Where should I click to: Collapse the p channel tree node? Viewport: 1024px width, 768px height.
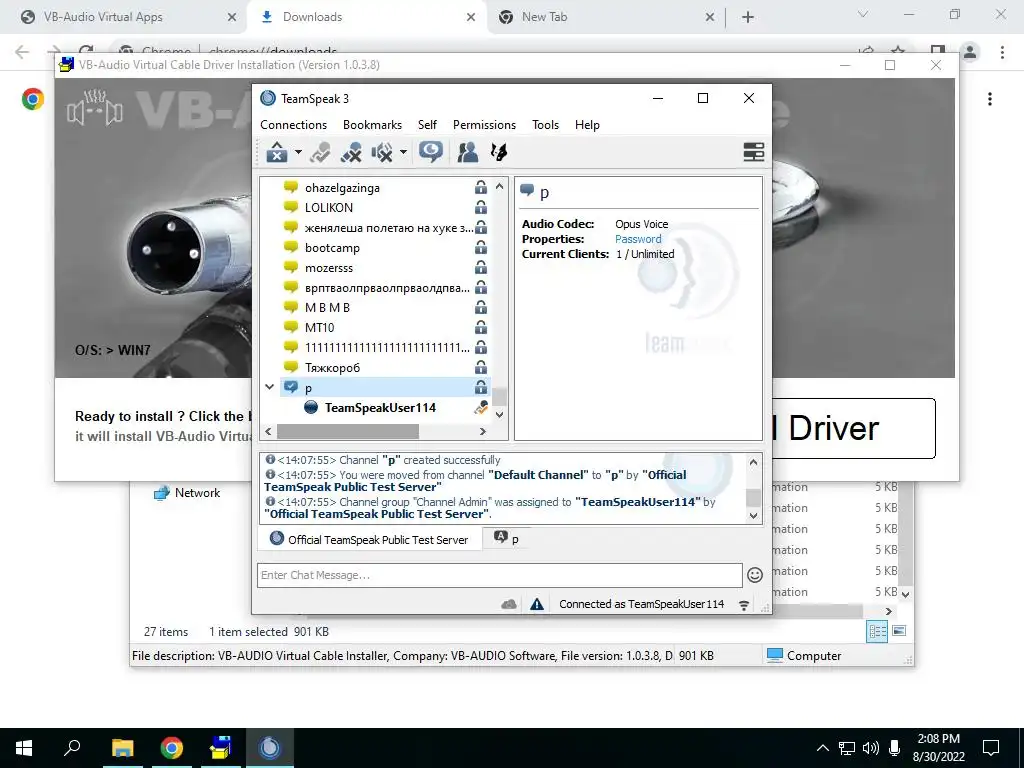[269, 387]
